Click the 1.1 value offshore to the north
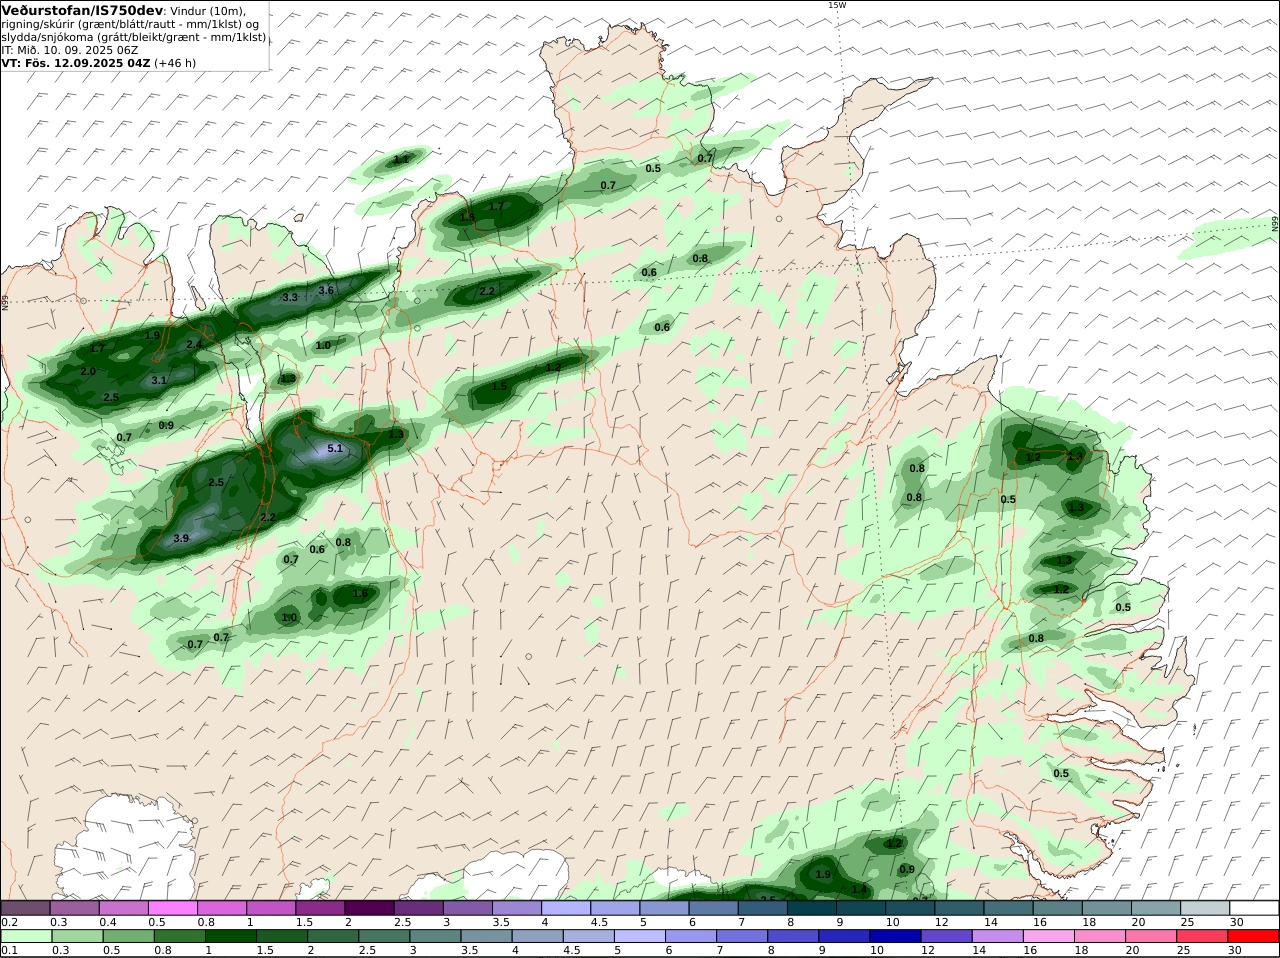Screen dimensions: 1280x958 click(x=401, y=159)
